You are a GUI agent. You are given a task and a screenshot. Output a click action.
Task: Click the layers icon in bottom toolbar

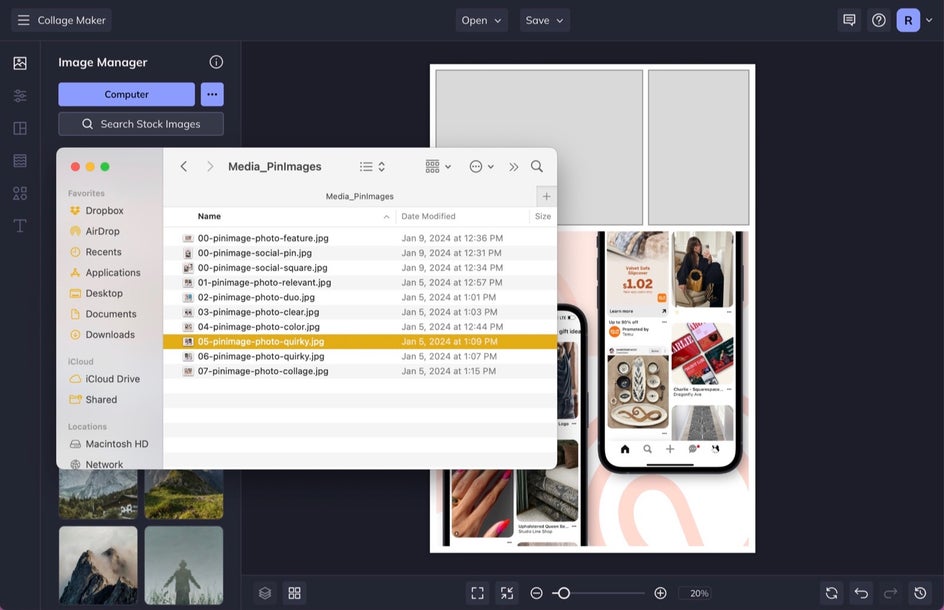pos(265,593)
